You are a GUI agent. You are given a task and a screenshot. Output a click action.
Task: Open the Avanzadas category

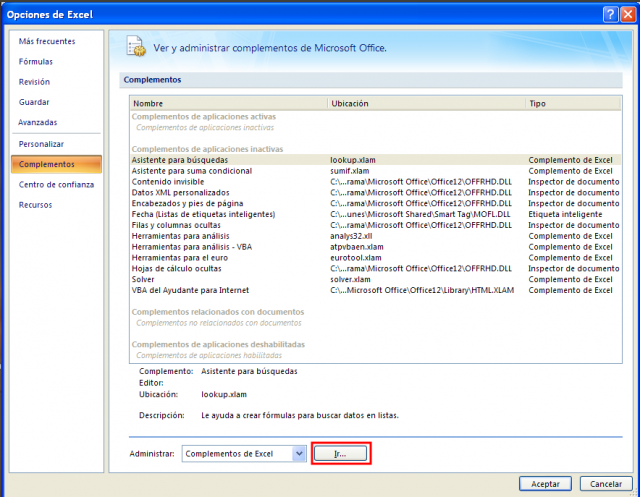tap(38, 122)
